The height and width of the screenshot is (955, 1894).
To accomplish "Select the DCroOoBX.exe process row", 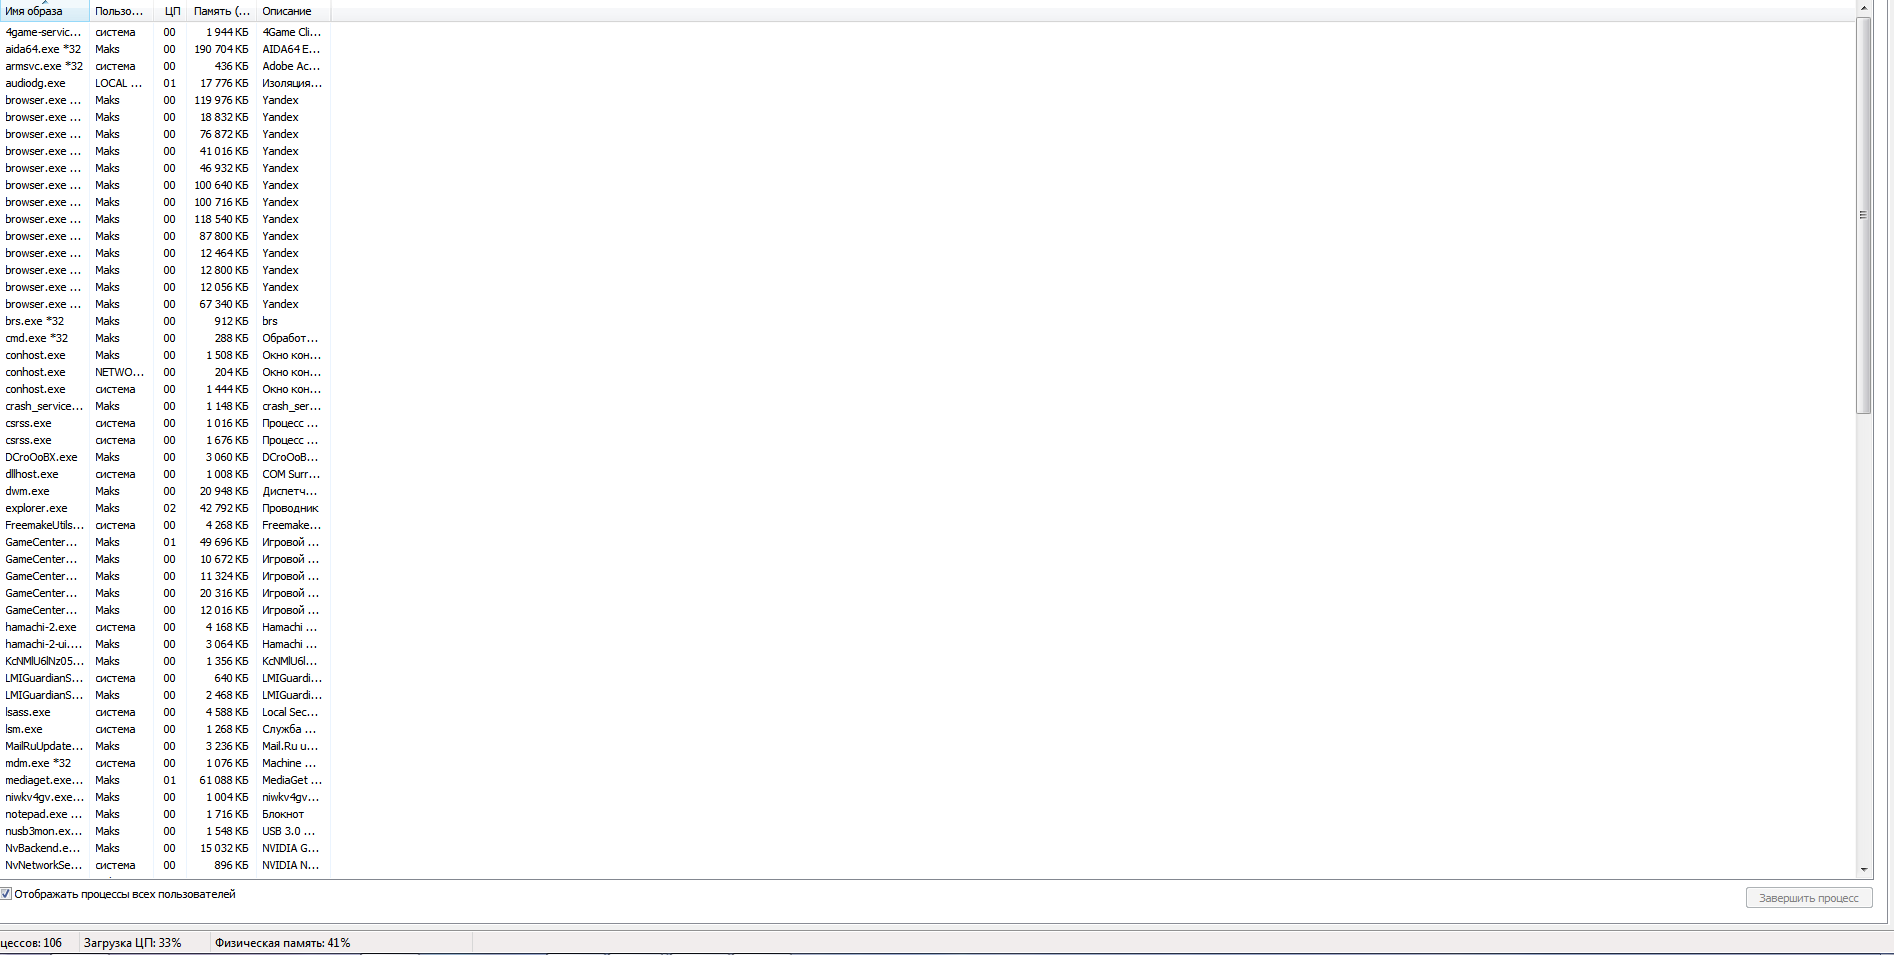I will tap(165, 457).
